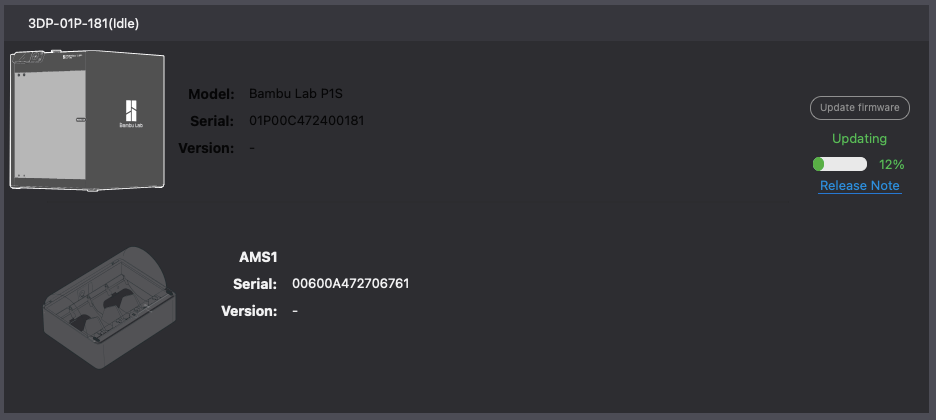Click the AMS1 Version label
936x420 pixels.
(249, 311)
